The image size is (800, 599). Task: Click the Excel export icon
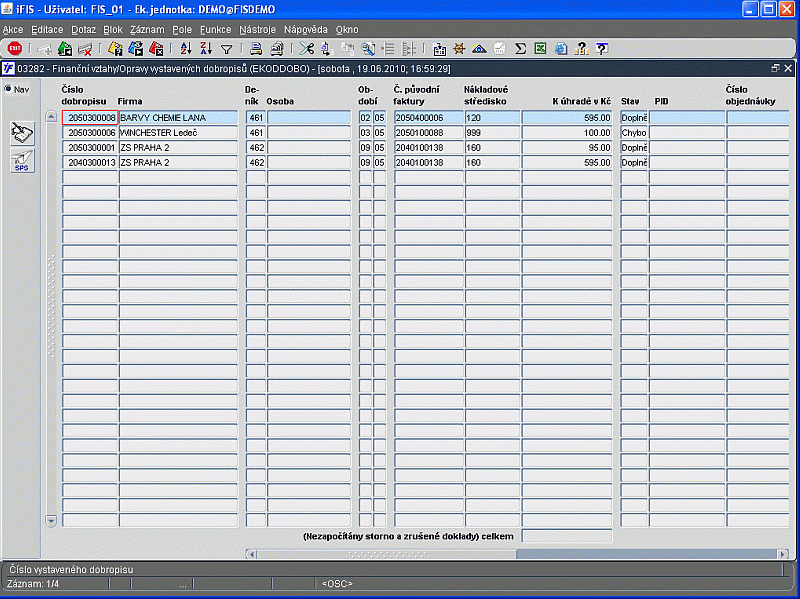coord(540,48)
